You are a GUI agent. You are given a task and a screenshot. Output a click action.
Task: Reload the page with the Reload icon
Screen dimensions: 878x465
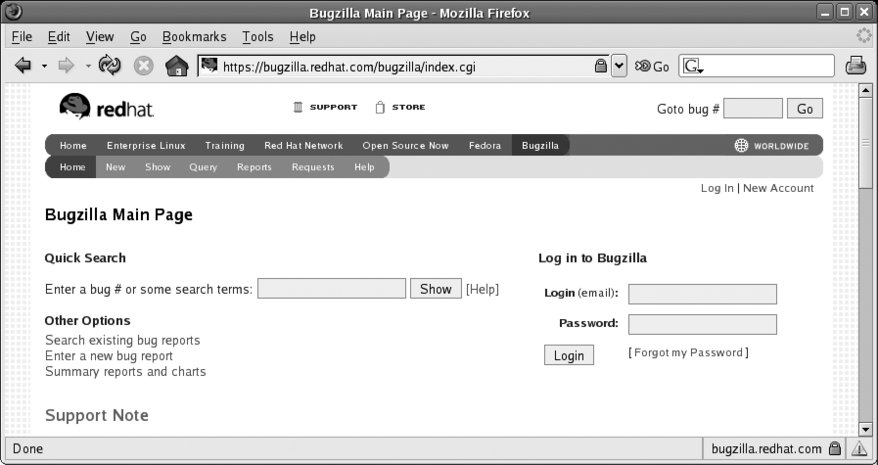tap(110, 66)
